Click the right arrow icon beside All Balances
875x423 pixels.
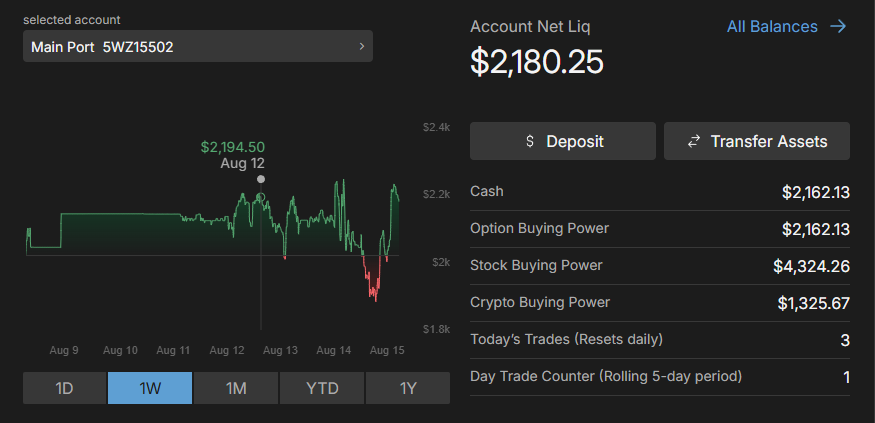pos(838,27)
